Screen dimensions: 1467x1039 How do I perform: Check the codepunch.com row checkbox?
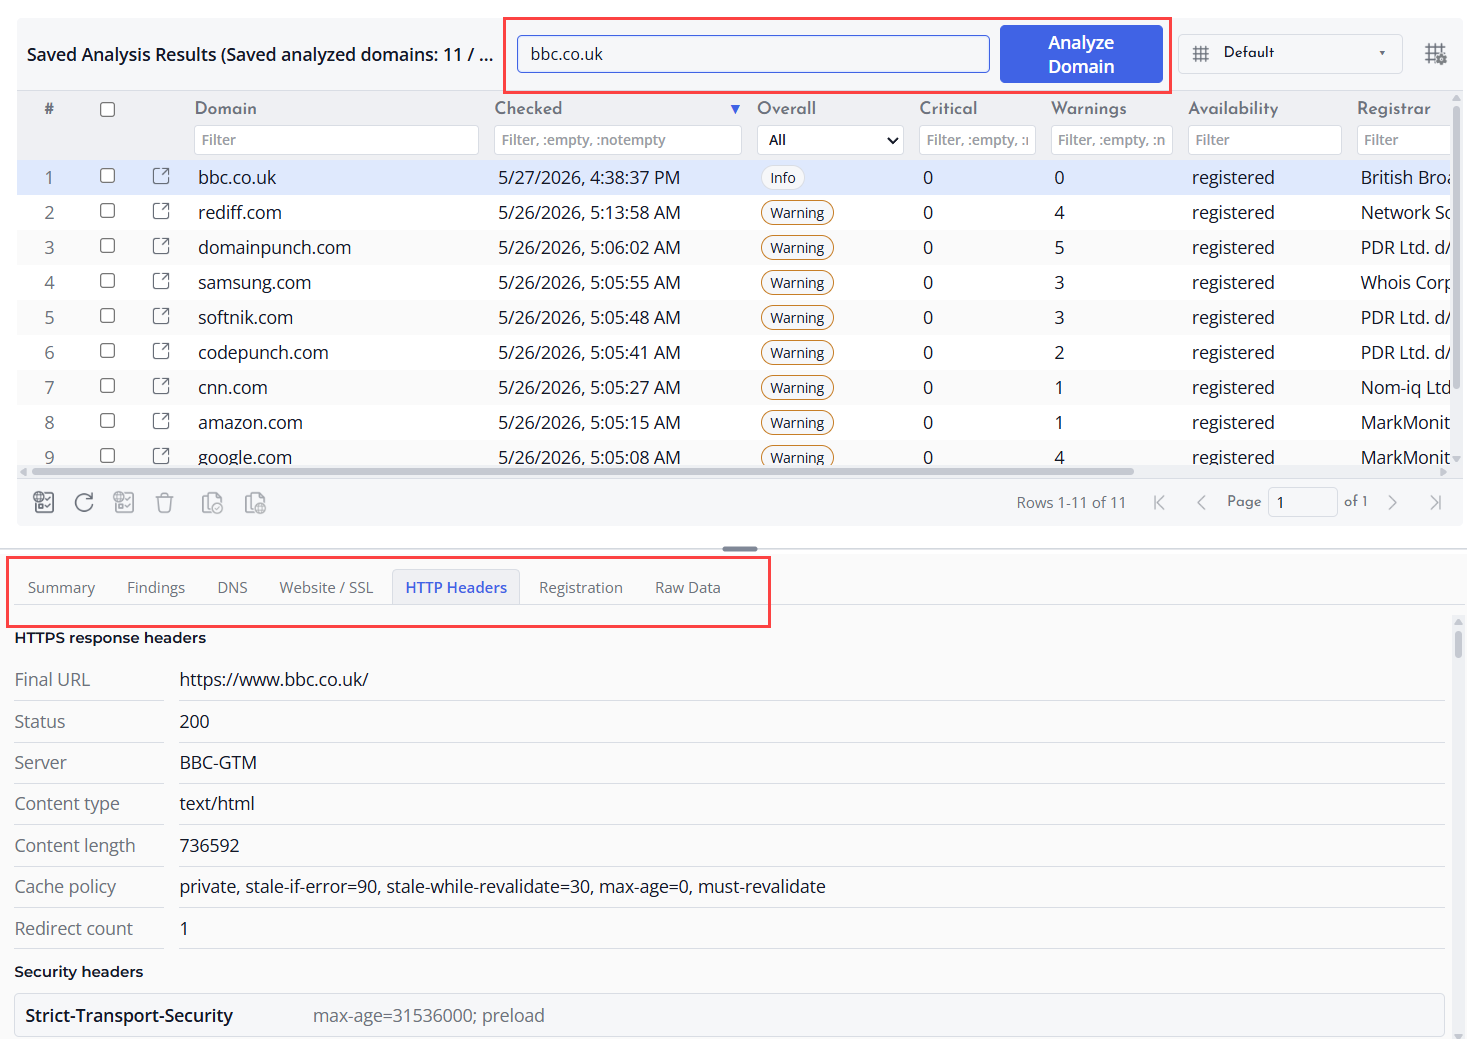pos(107,351)
